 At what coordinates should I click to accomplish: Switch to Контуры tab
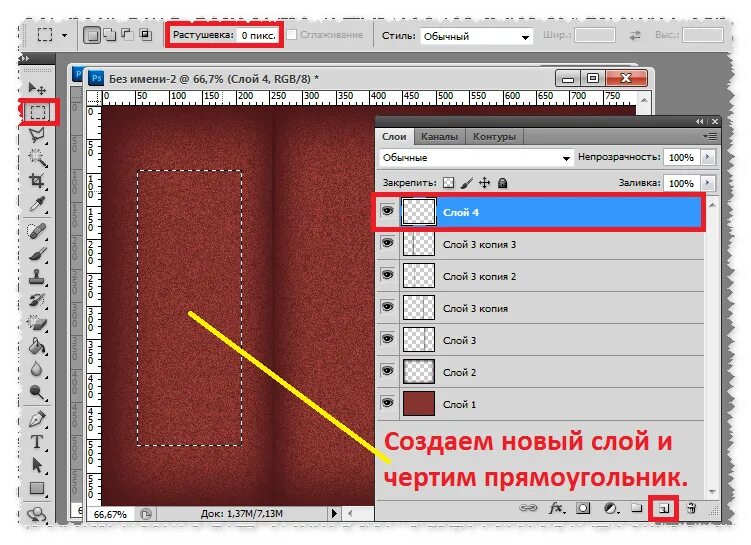pos(494,136)
